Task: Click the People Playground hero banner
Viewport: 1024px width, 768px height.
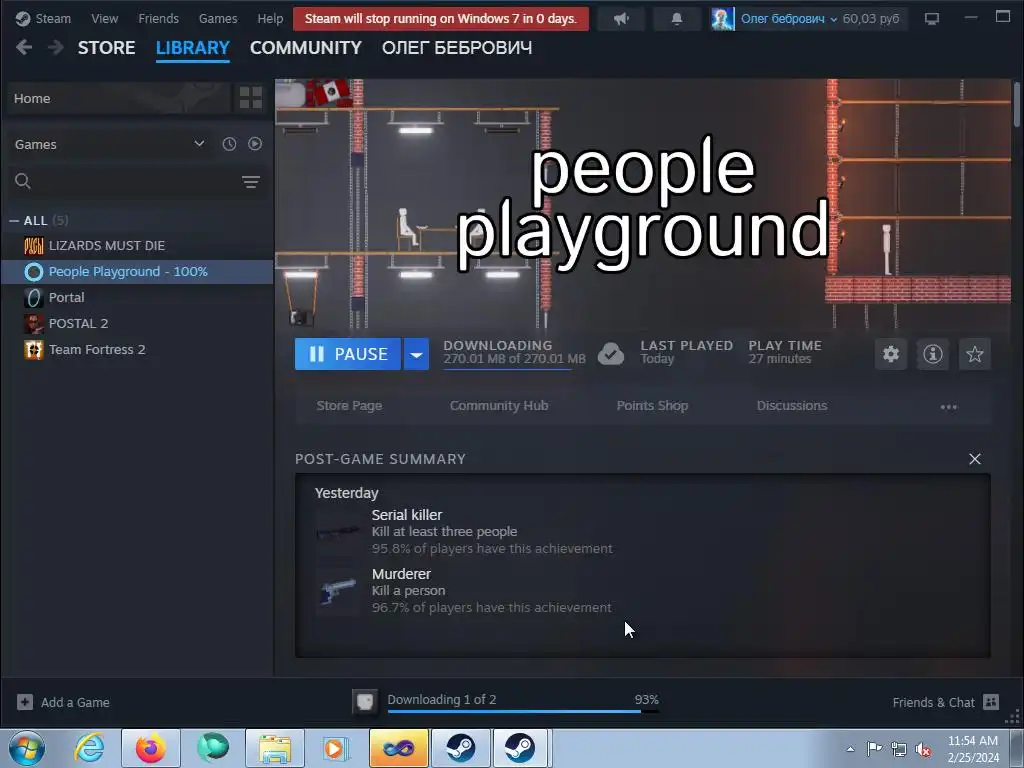Action: (643, 203)
